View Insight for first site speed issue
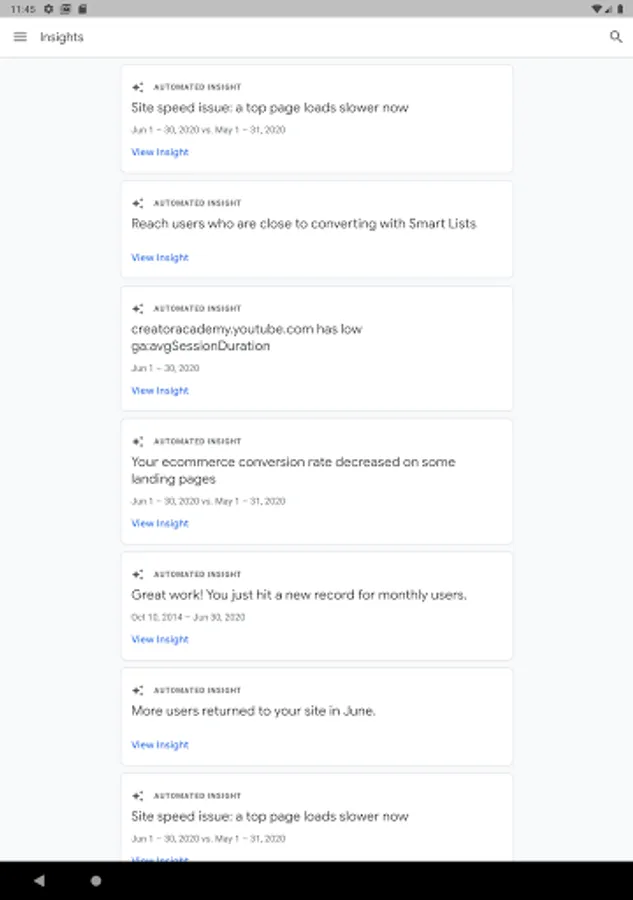This screenshot has height=900, width=633. [x=160, y=152]
